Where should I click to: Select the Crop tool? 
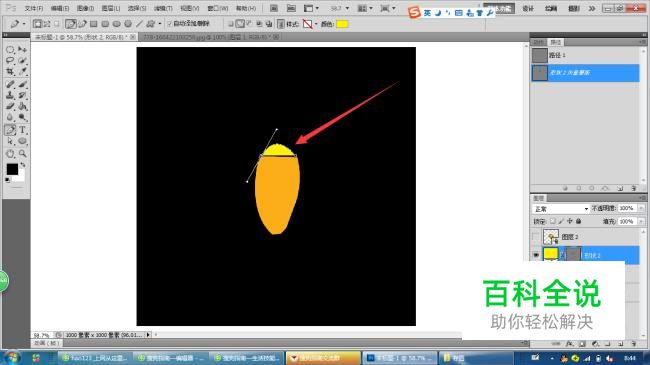(x=10, y=72)
